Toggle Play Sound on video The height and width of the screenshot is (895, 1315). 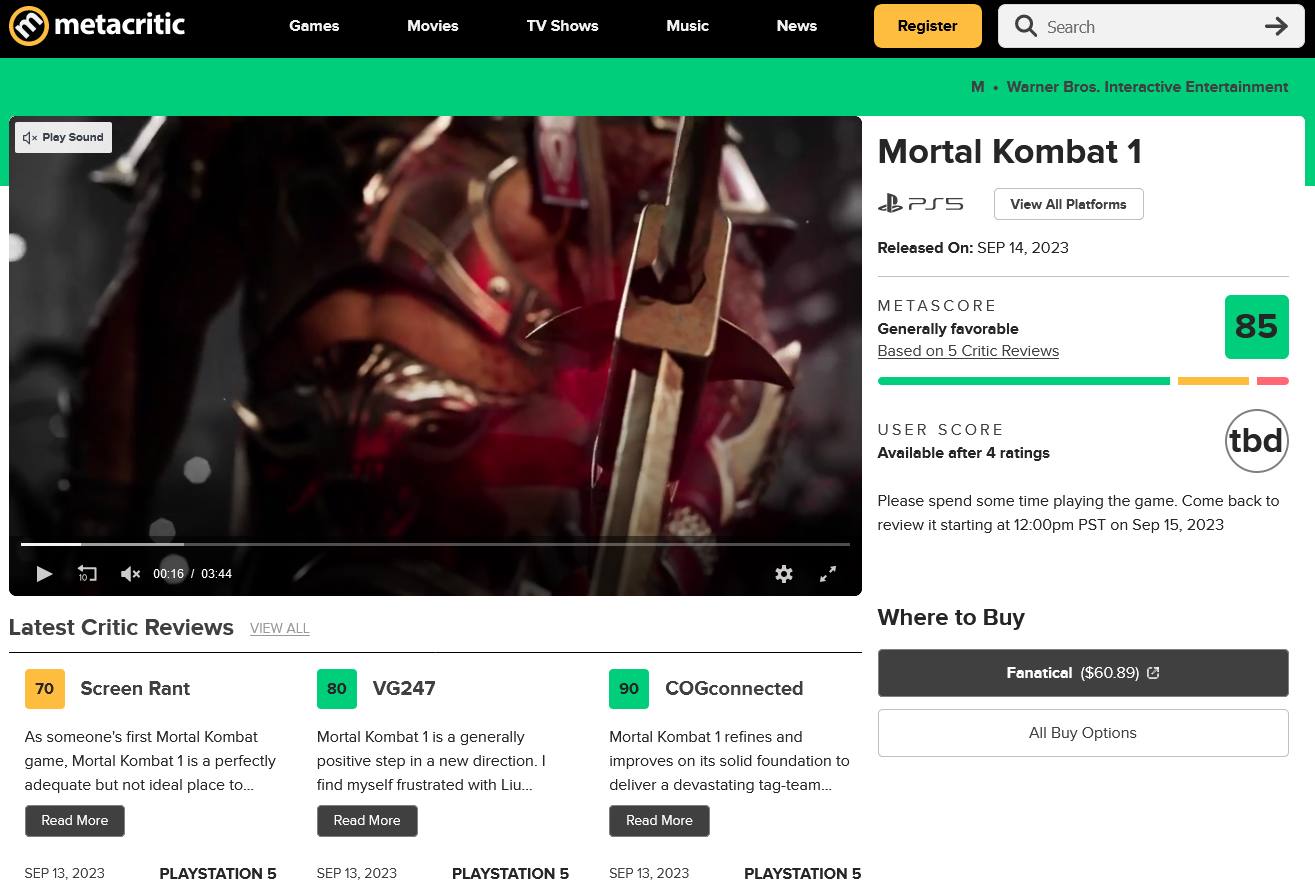click(63, 138)
